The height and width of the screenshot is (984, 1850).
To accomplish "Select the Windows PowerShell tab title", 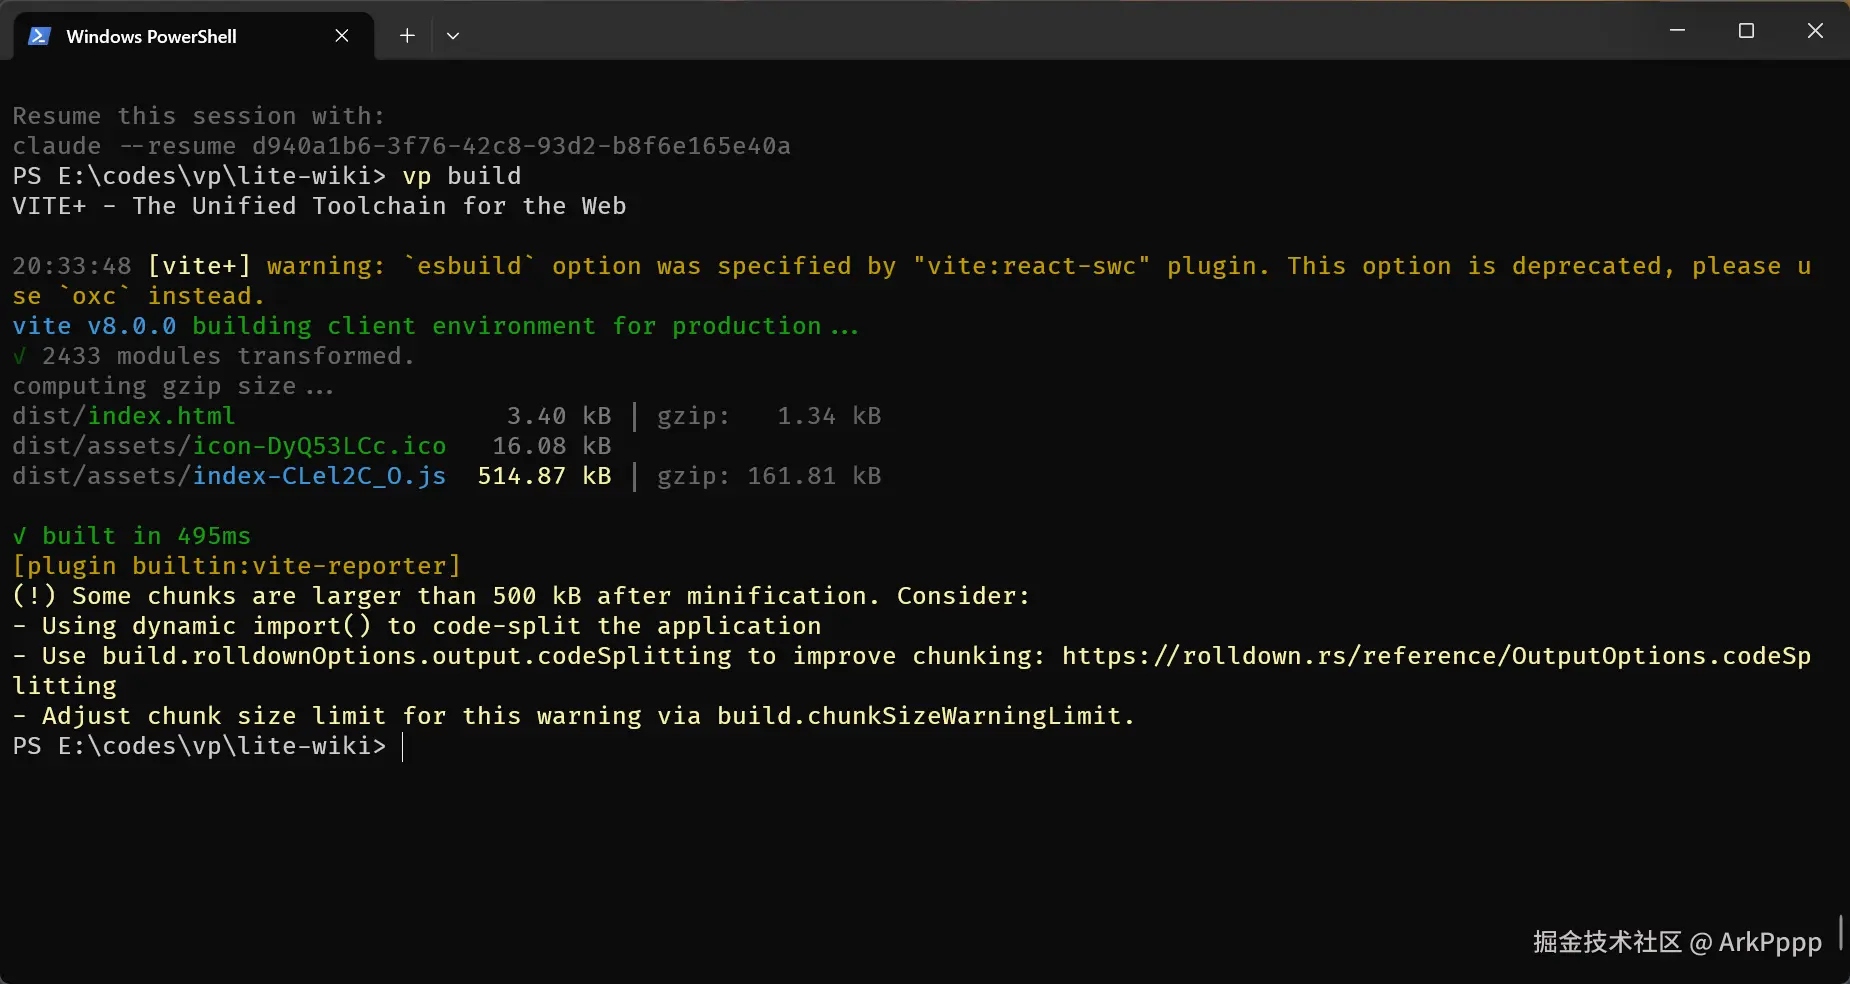I will click(x=151, y=37).
